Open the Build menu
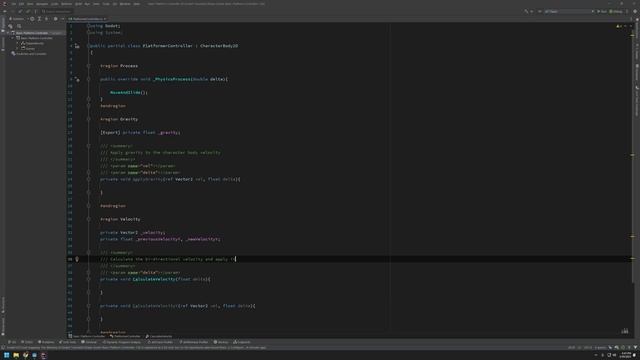This screenshot has height=360, width=640. pos(78,4)
